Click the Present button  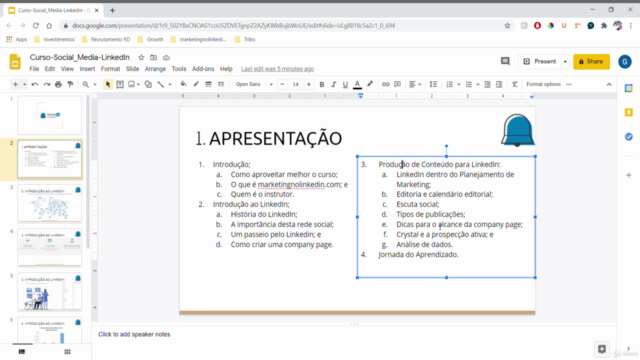[540, 62]
